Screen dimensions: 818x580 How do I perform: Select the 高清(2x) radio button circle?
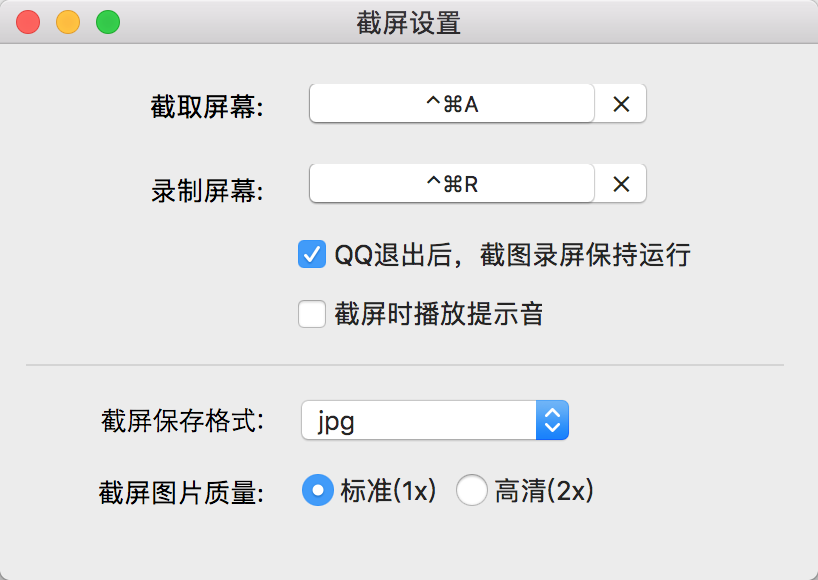(472, 490)
